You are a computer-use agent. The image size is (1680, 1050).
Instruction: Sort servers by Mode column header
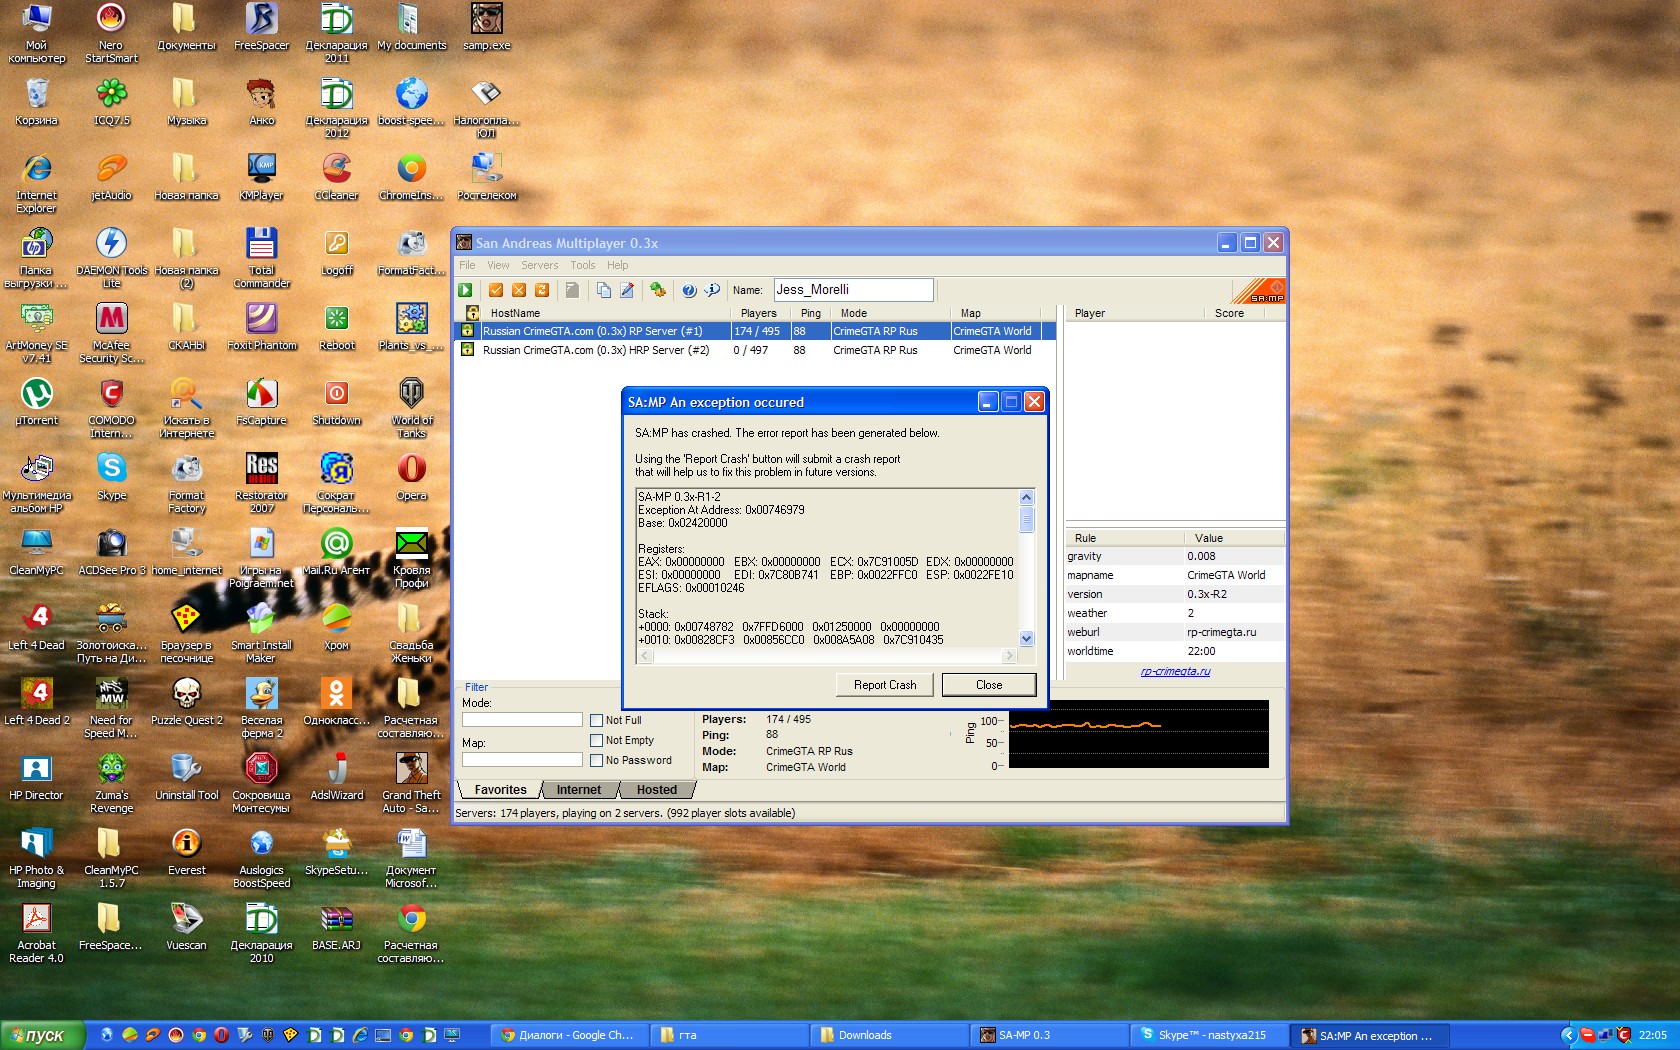(x=890, y=313)
